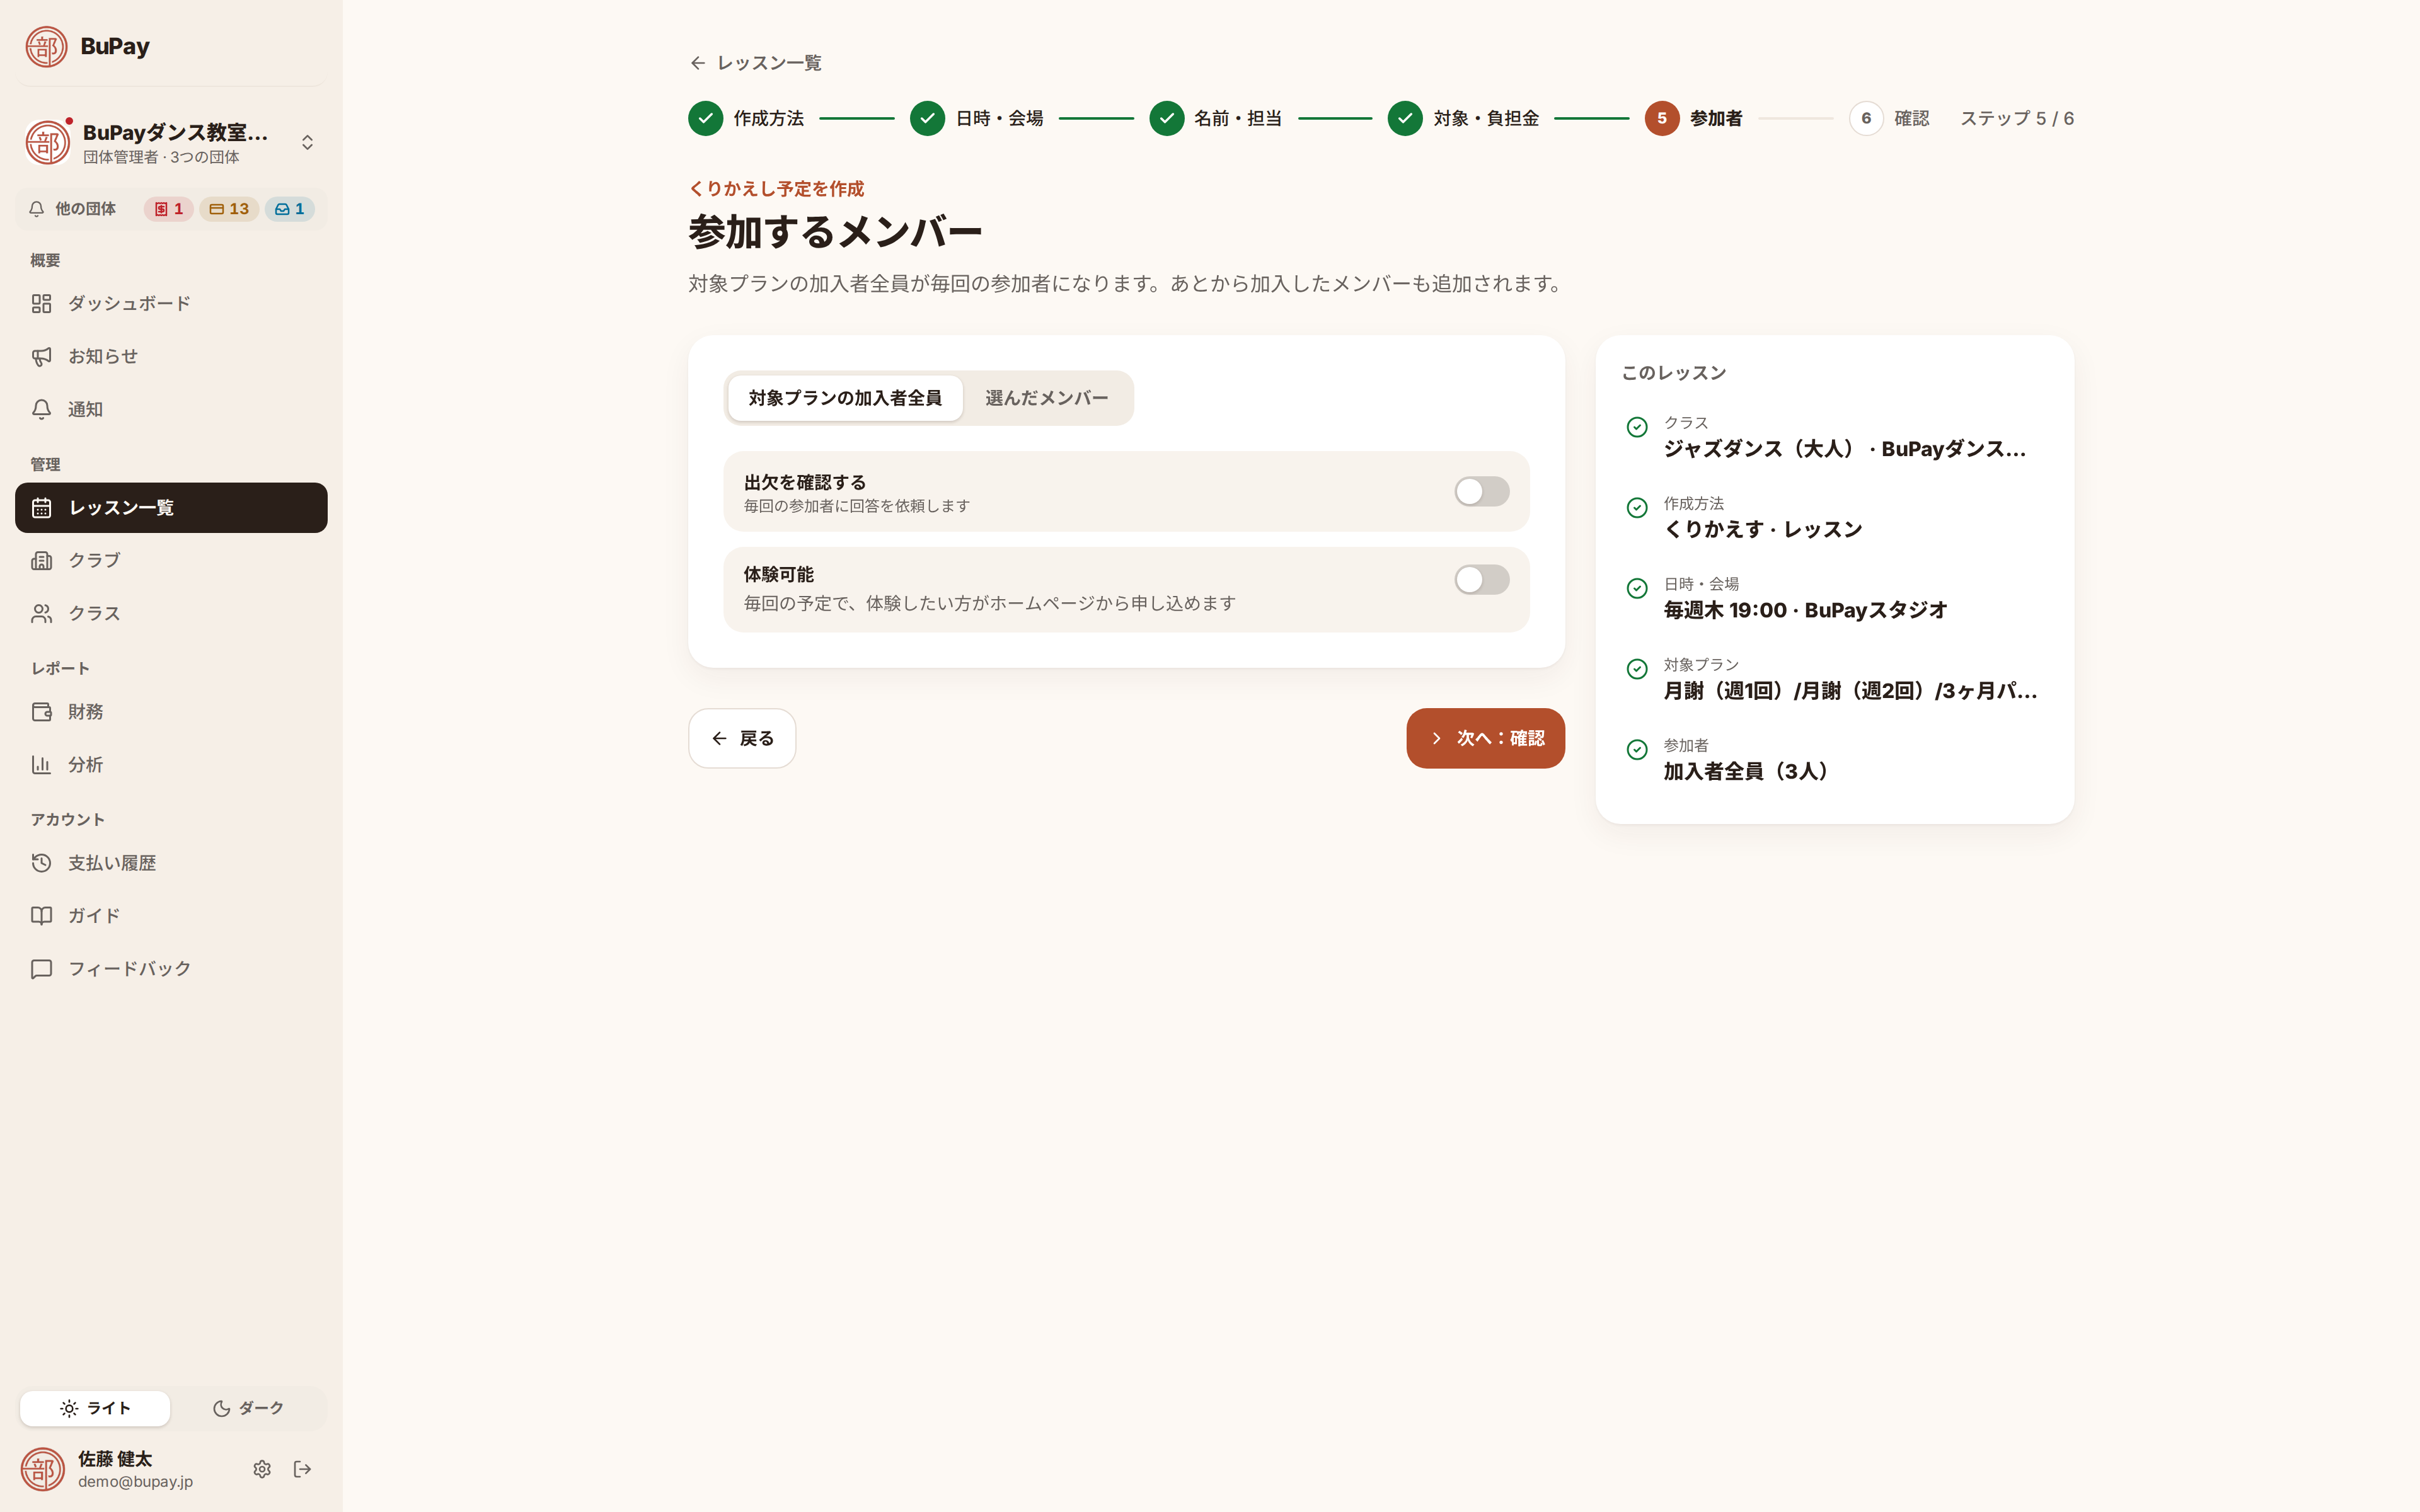The width and height of the screenshot is (2420, 1512).
Task: Click the フィードバック speech bubble icon
Action: tap(41, 969)
